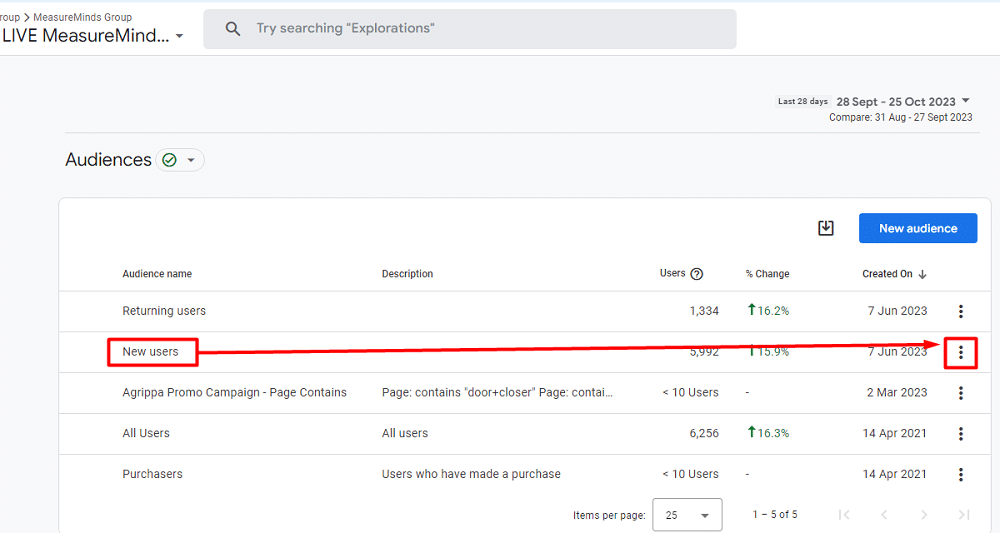Image resolution: width=1000 pixels, height=533 pixels.
Task: Sort by Audience name column header
Action: point(157,274)
